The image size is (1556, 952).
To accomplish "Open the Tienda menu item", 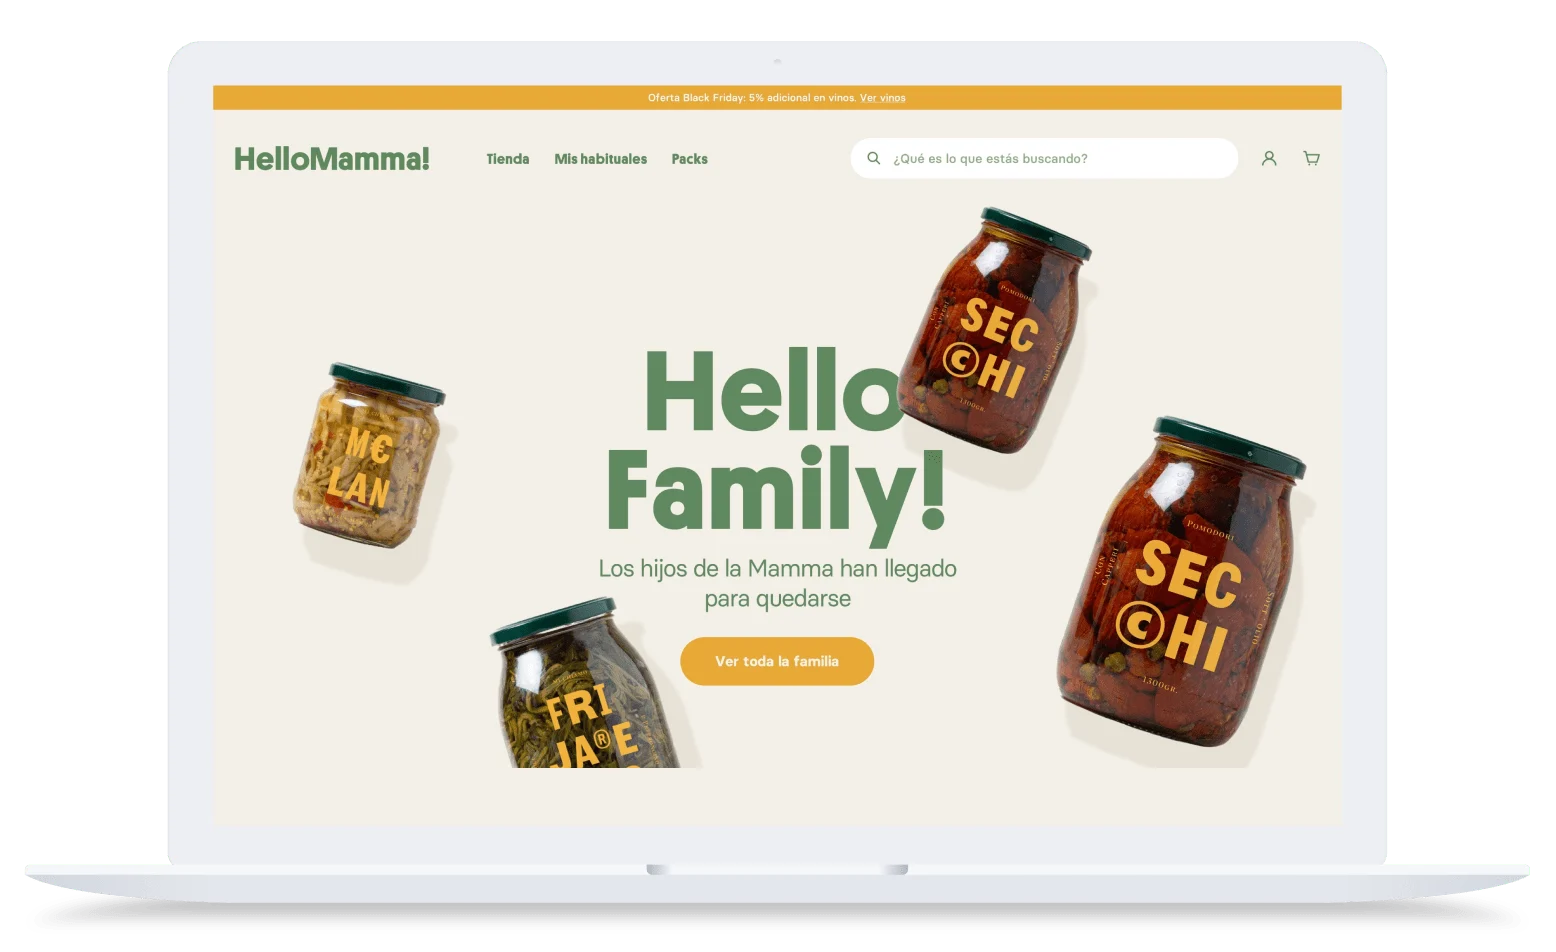I will tap(508, 159).
